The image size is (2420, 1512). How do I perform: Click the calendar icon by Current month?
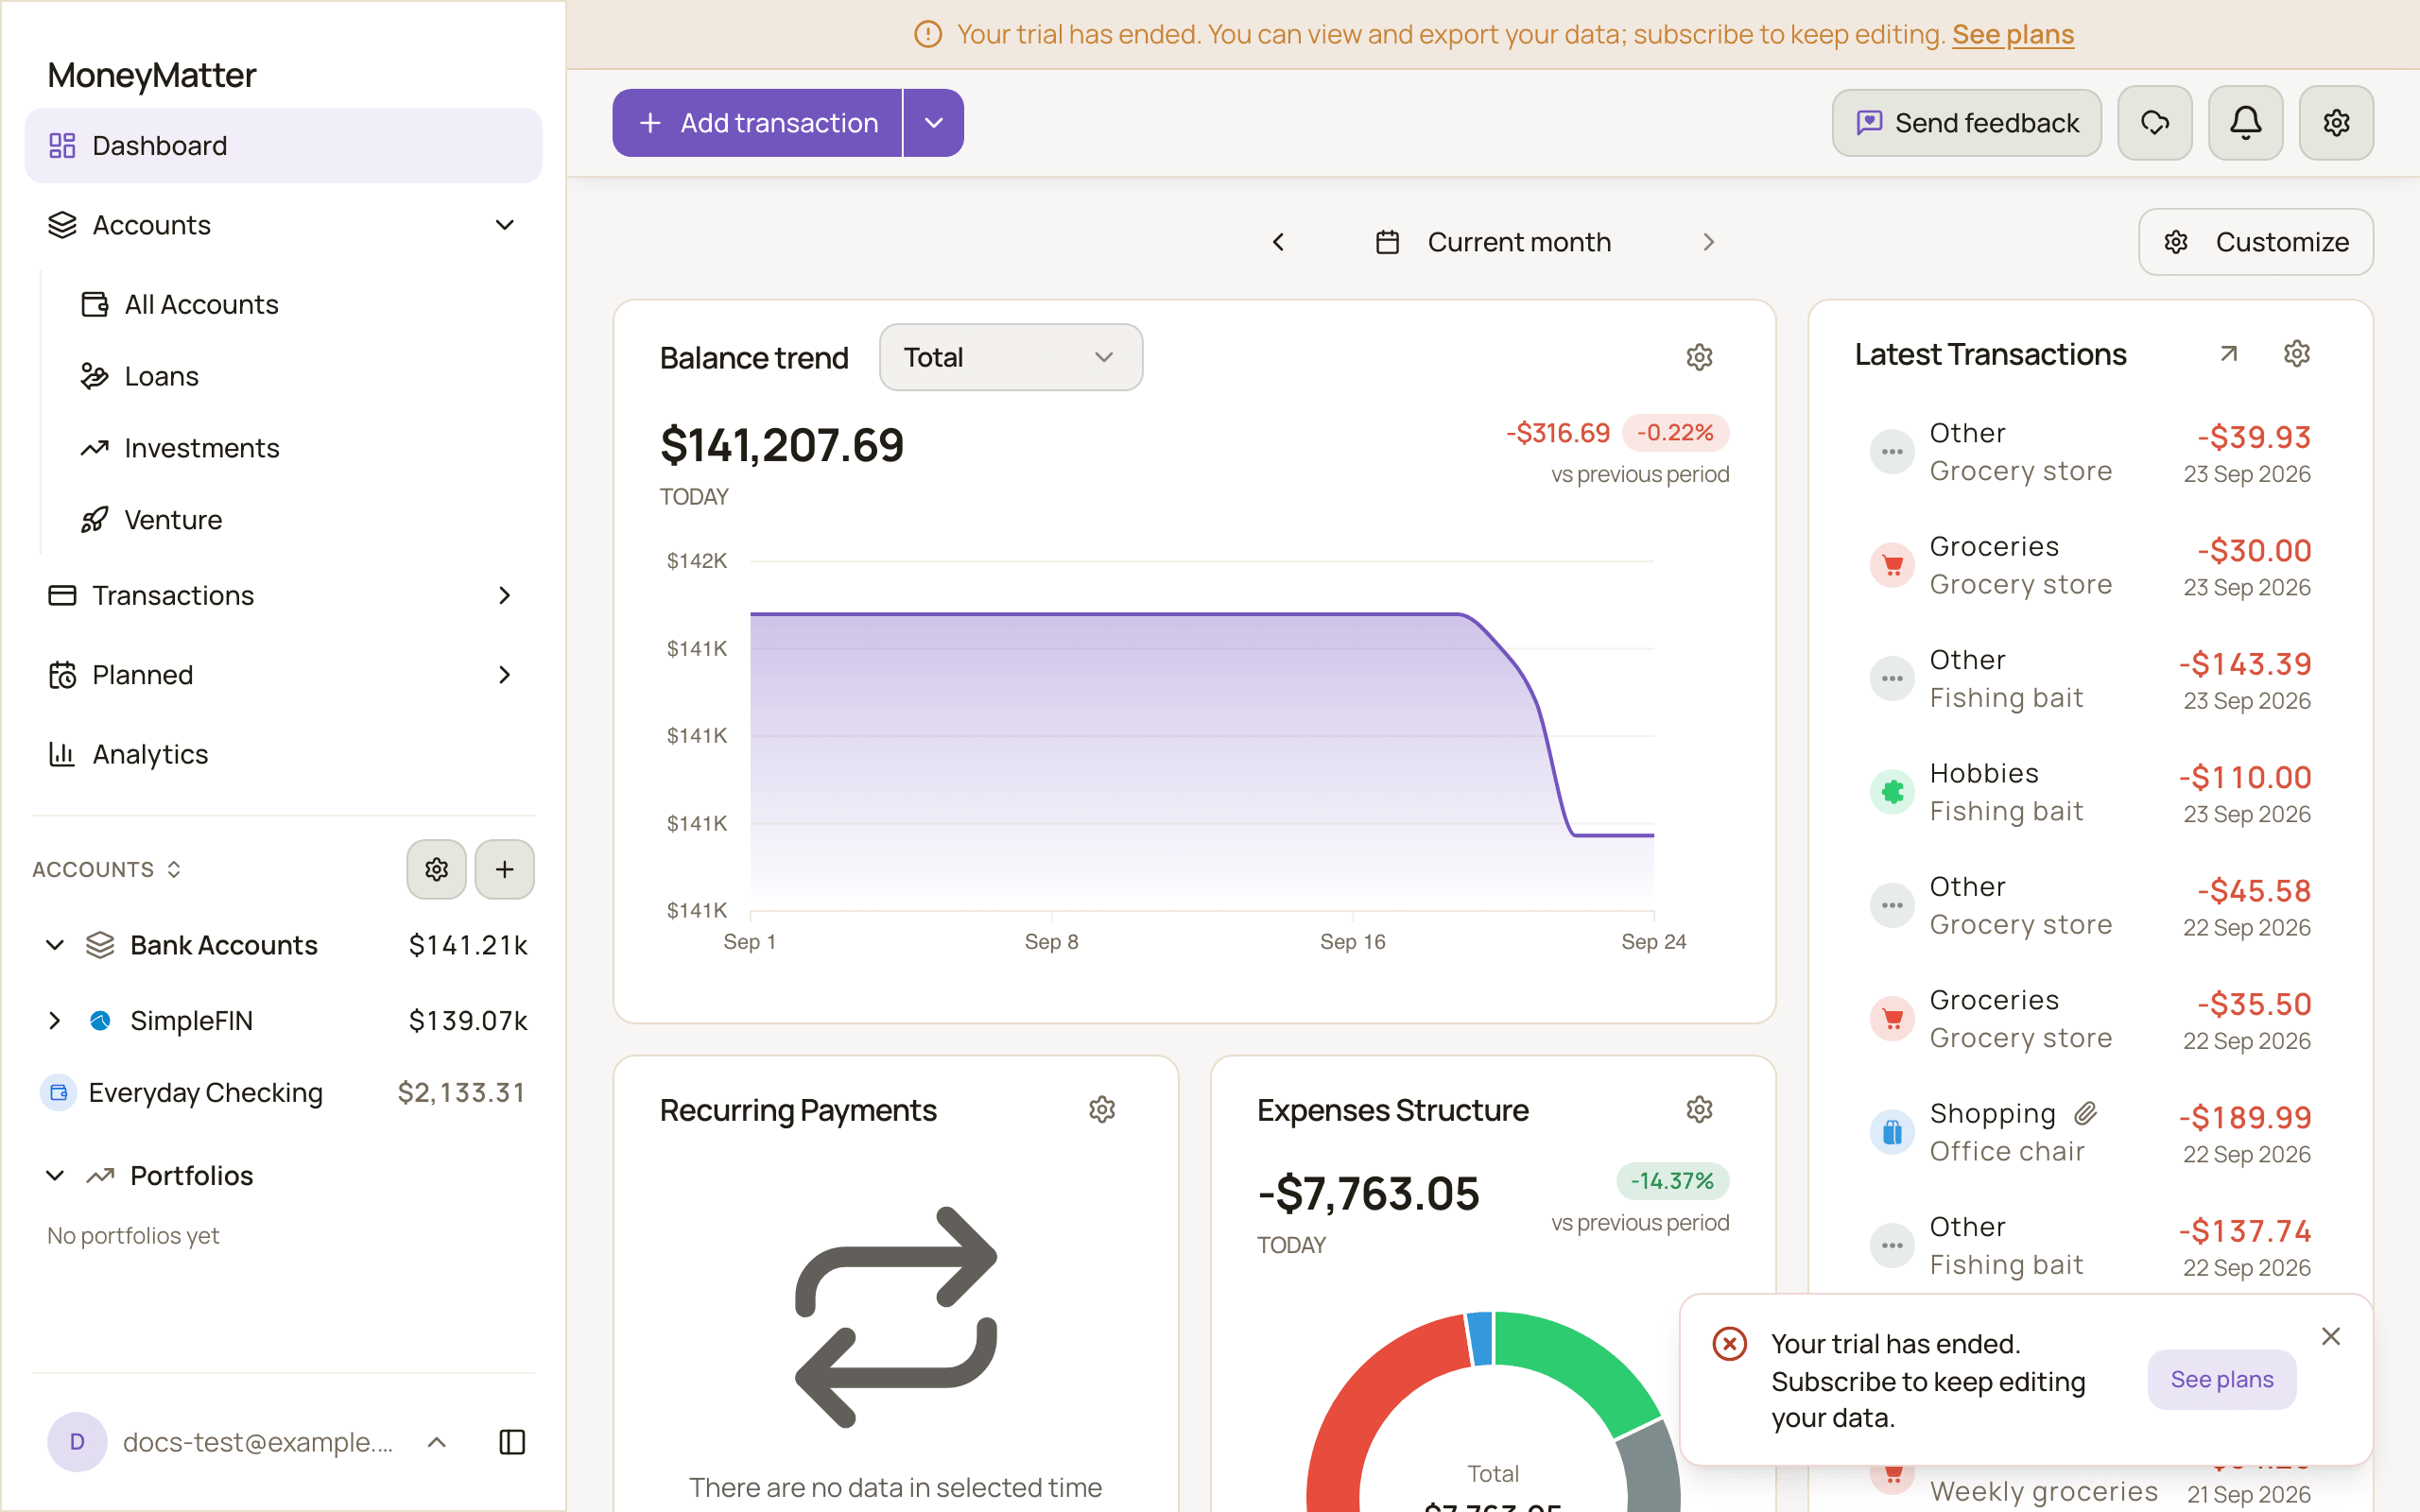1387,242
